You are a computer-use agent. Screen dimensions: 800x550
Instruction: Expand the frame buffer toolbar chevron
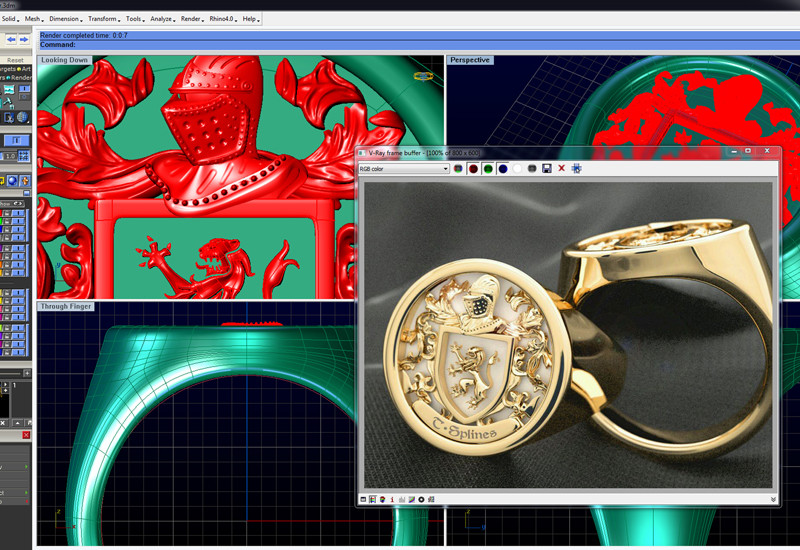click(773, 499)
